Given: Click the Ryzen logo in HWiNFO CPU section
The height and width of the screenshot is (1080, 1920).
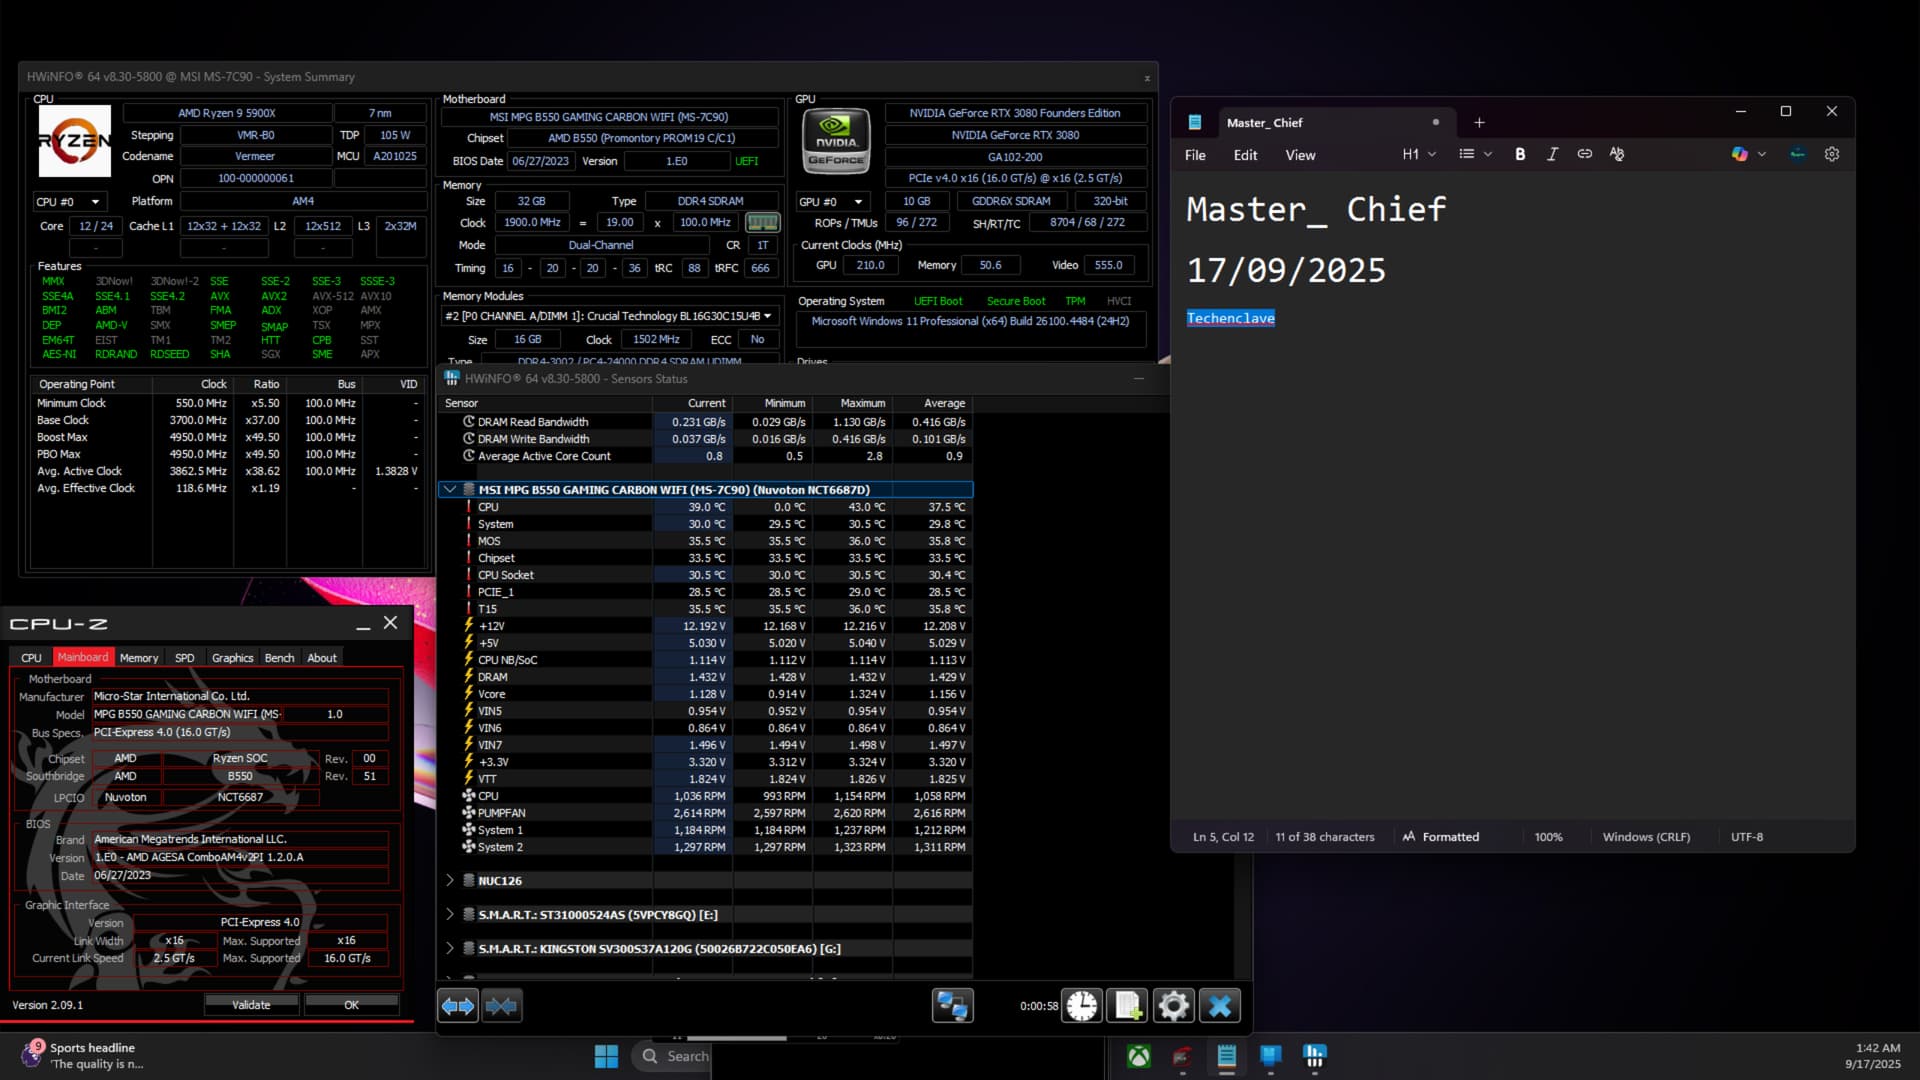Looking at the screenshot, I should tap(74, 141).
